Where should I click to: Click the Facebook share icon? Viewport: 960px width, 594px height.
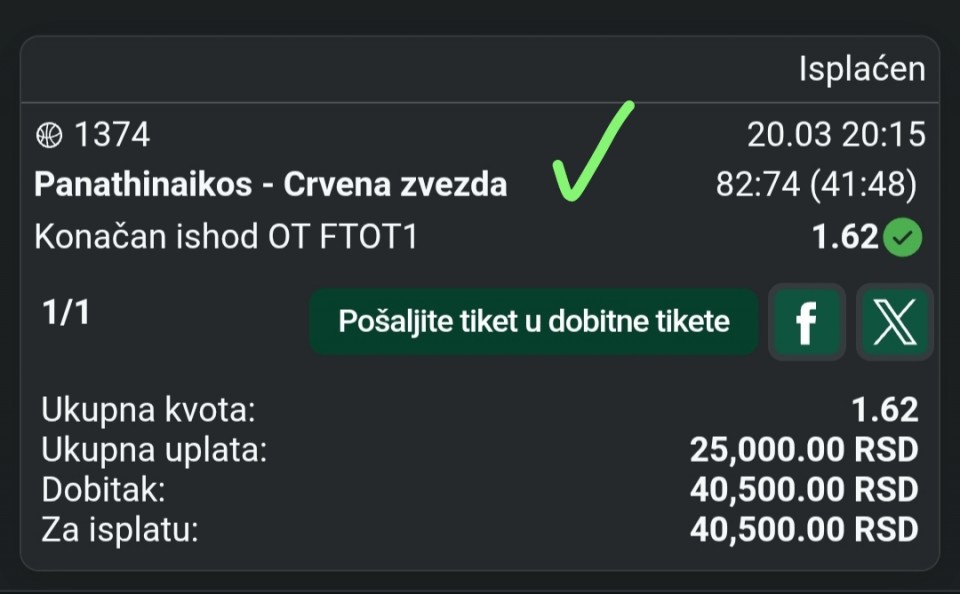(x=806, y=322)
